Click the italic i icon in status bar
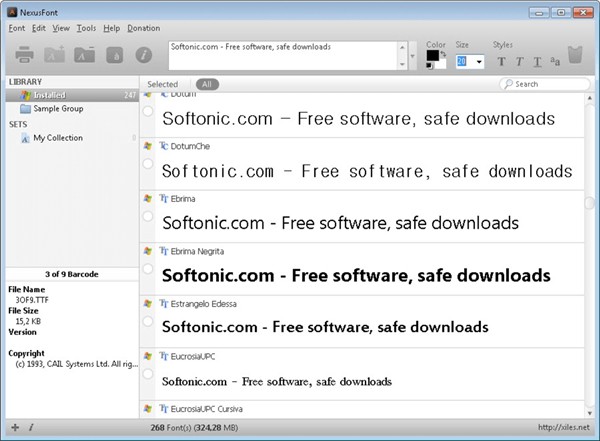The image size is (600, 441). pos(31,427)
